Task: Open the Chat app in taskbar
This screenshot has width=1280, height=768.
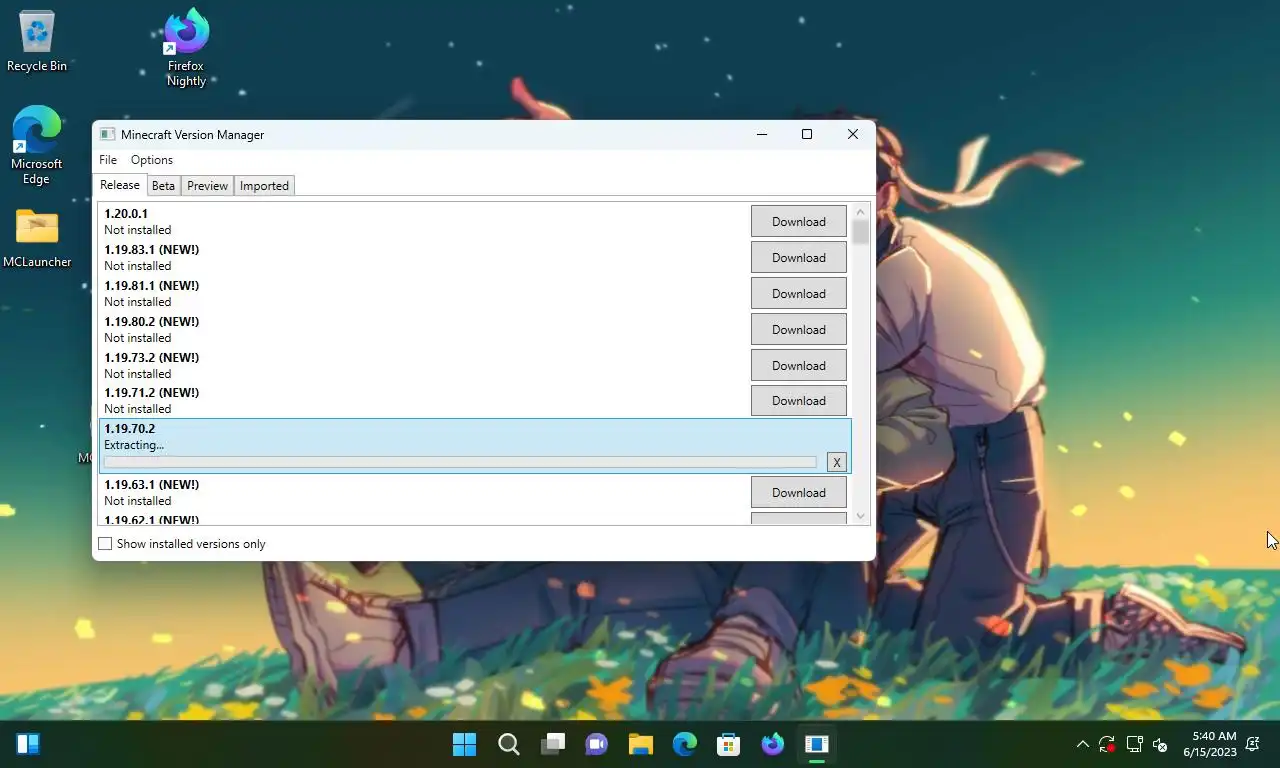Action: pyautogui.click(x=597, y=744)
